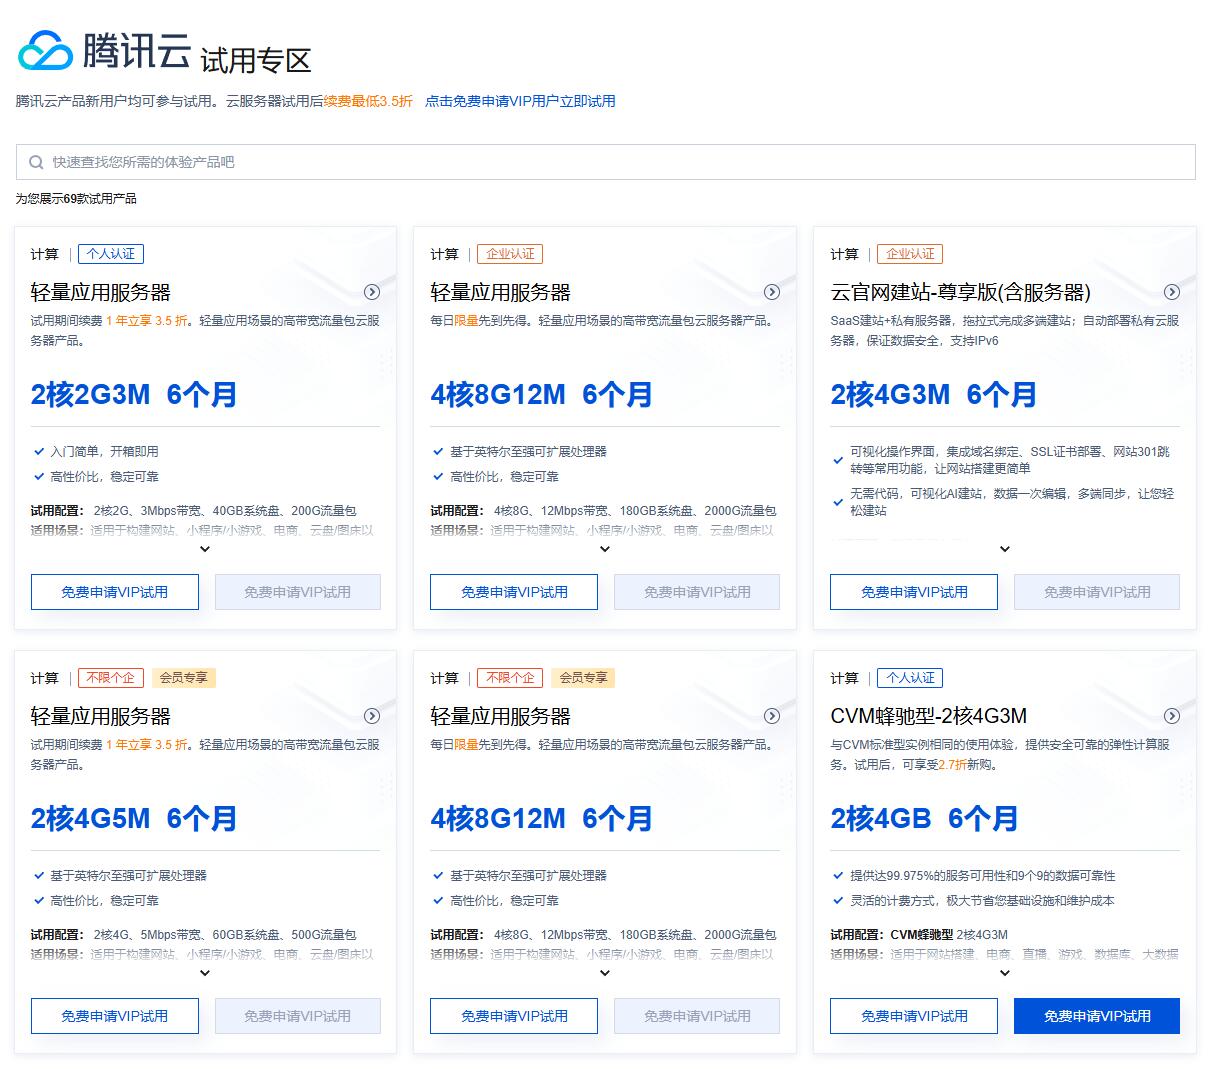
Task: Open arrow icon on the 2核4G5M 轻量应用服务器 card
Action: 372,716
